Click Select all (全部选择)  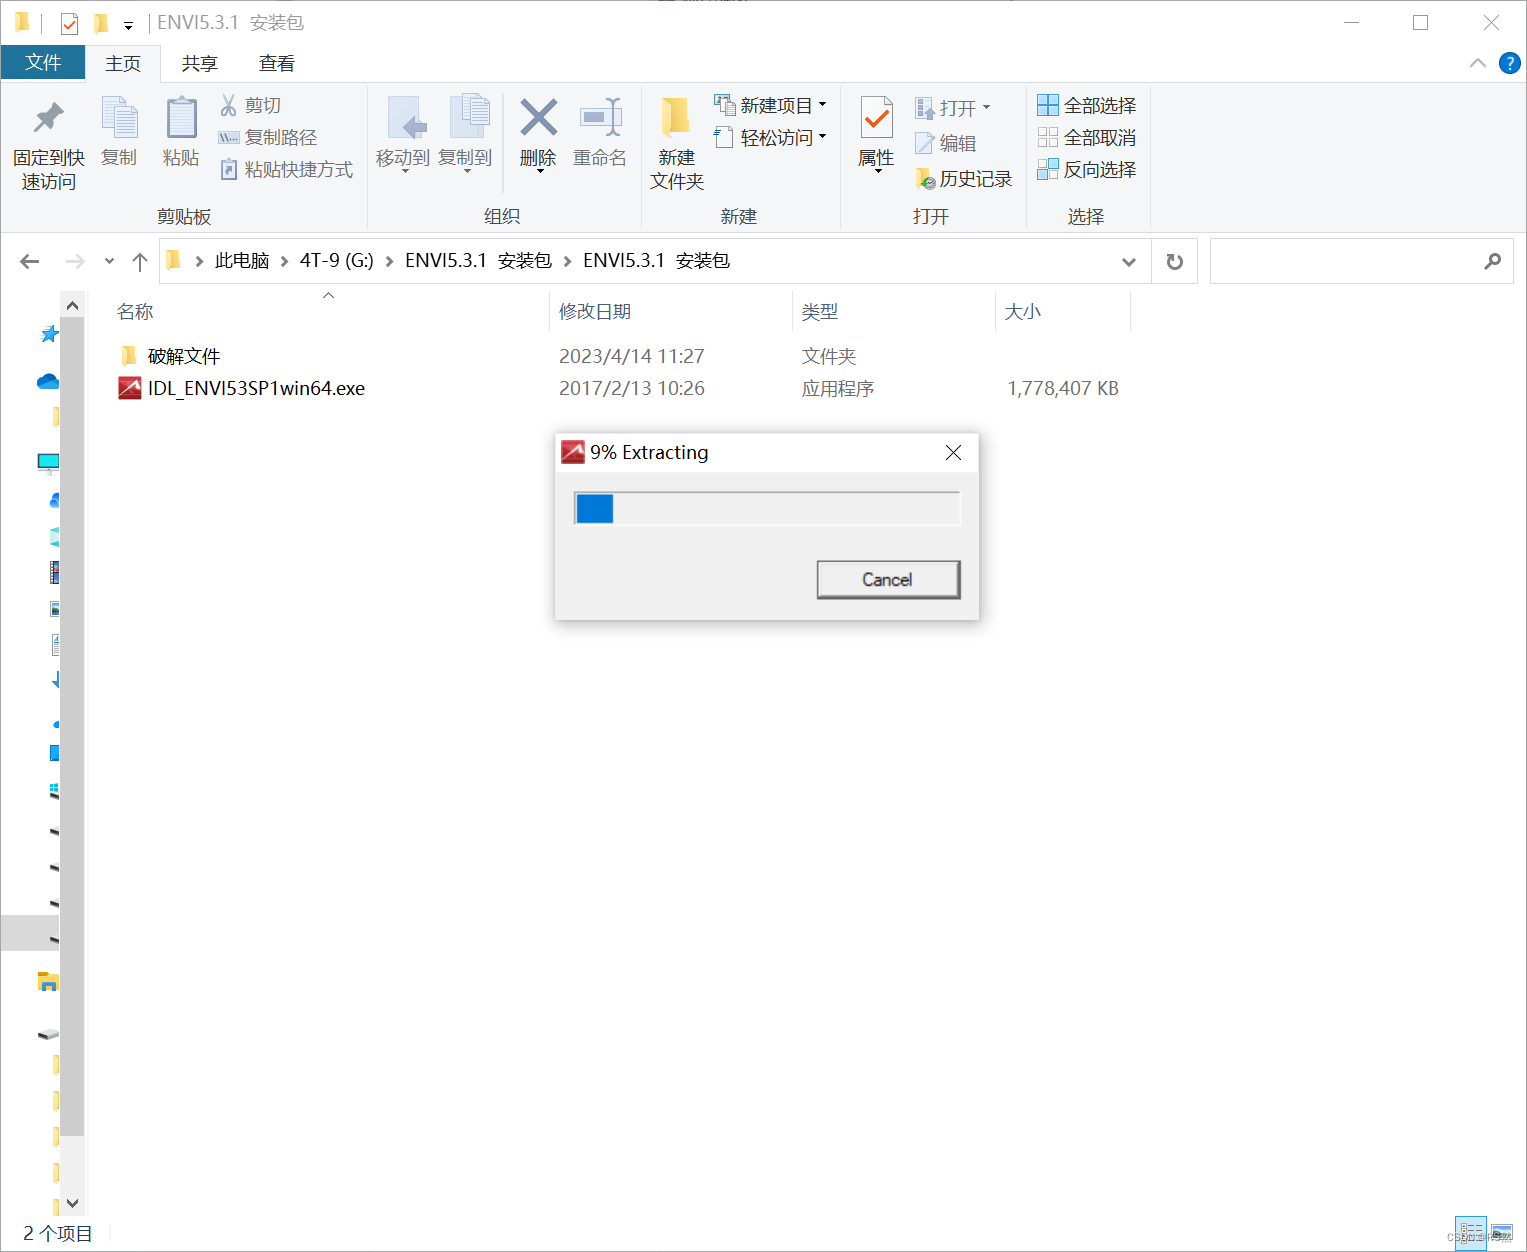(x=1087, y=105)
